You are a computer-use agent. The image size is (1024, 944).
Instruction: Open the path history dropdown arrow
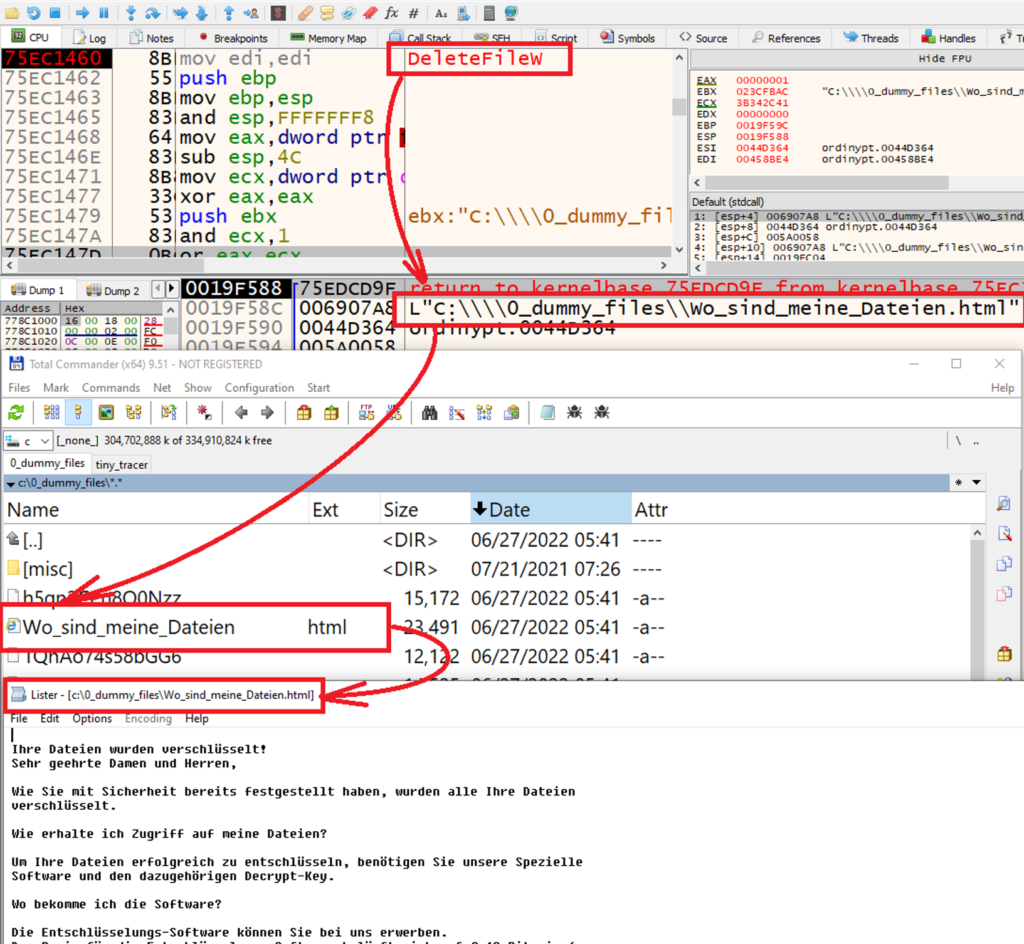(976, 483)
